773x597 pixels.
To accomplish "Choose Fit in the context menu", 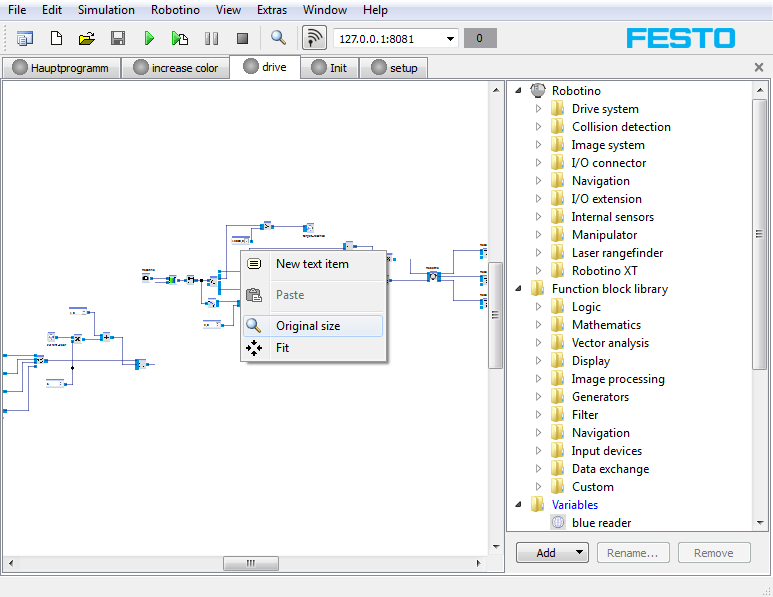I will click(313, 348).
